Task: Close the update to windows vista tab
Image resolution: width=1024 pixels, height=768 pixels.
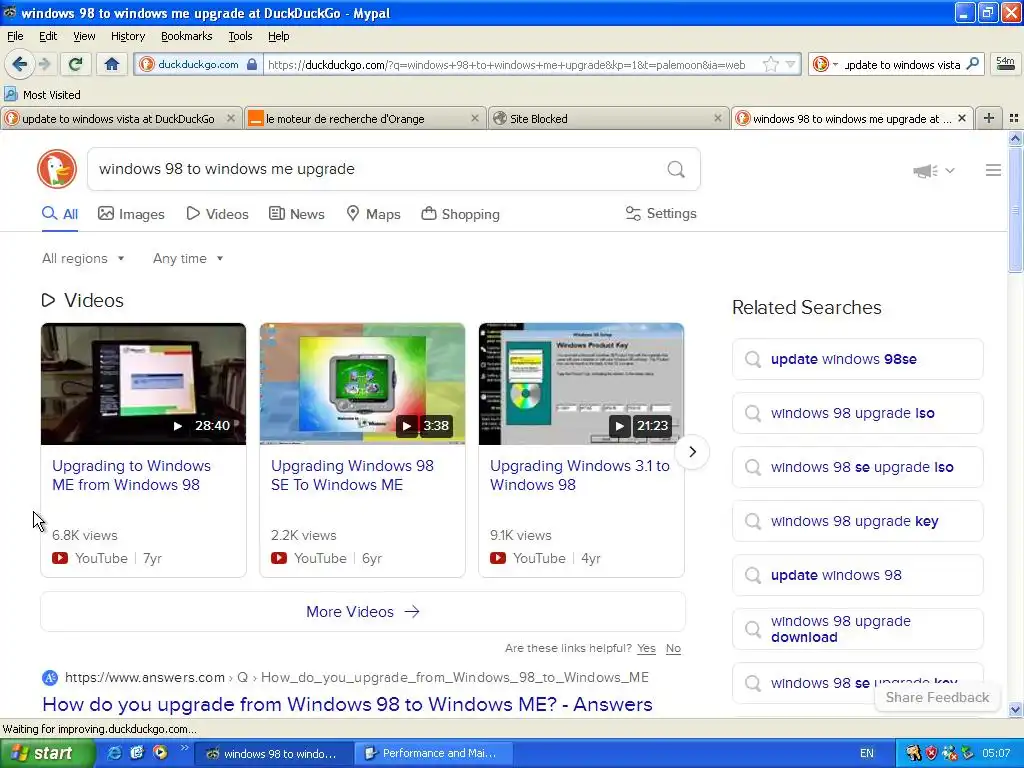Action: (x=231, y=118)
